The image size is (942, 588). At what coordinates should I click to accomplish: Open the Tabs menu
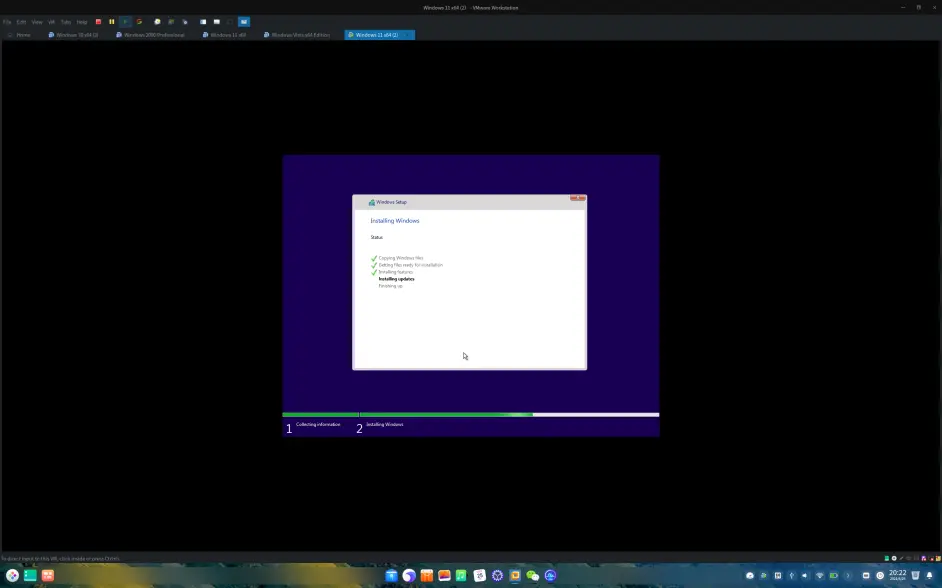pyautogui.click(x=65, y=22)
